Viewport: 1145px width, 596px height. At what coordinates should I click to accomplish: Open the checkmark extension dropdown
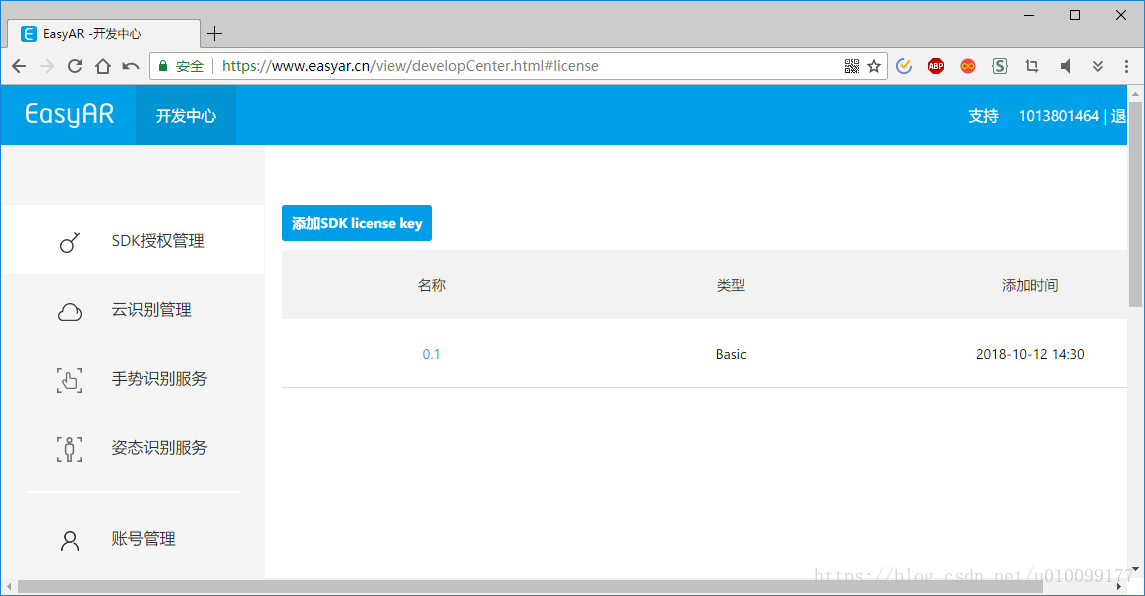[903, 65]
